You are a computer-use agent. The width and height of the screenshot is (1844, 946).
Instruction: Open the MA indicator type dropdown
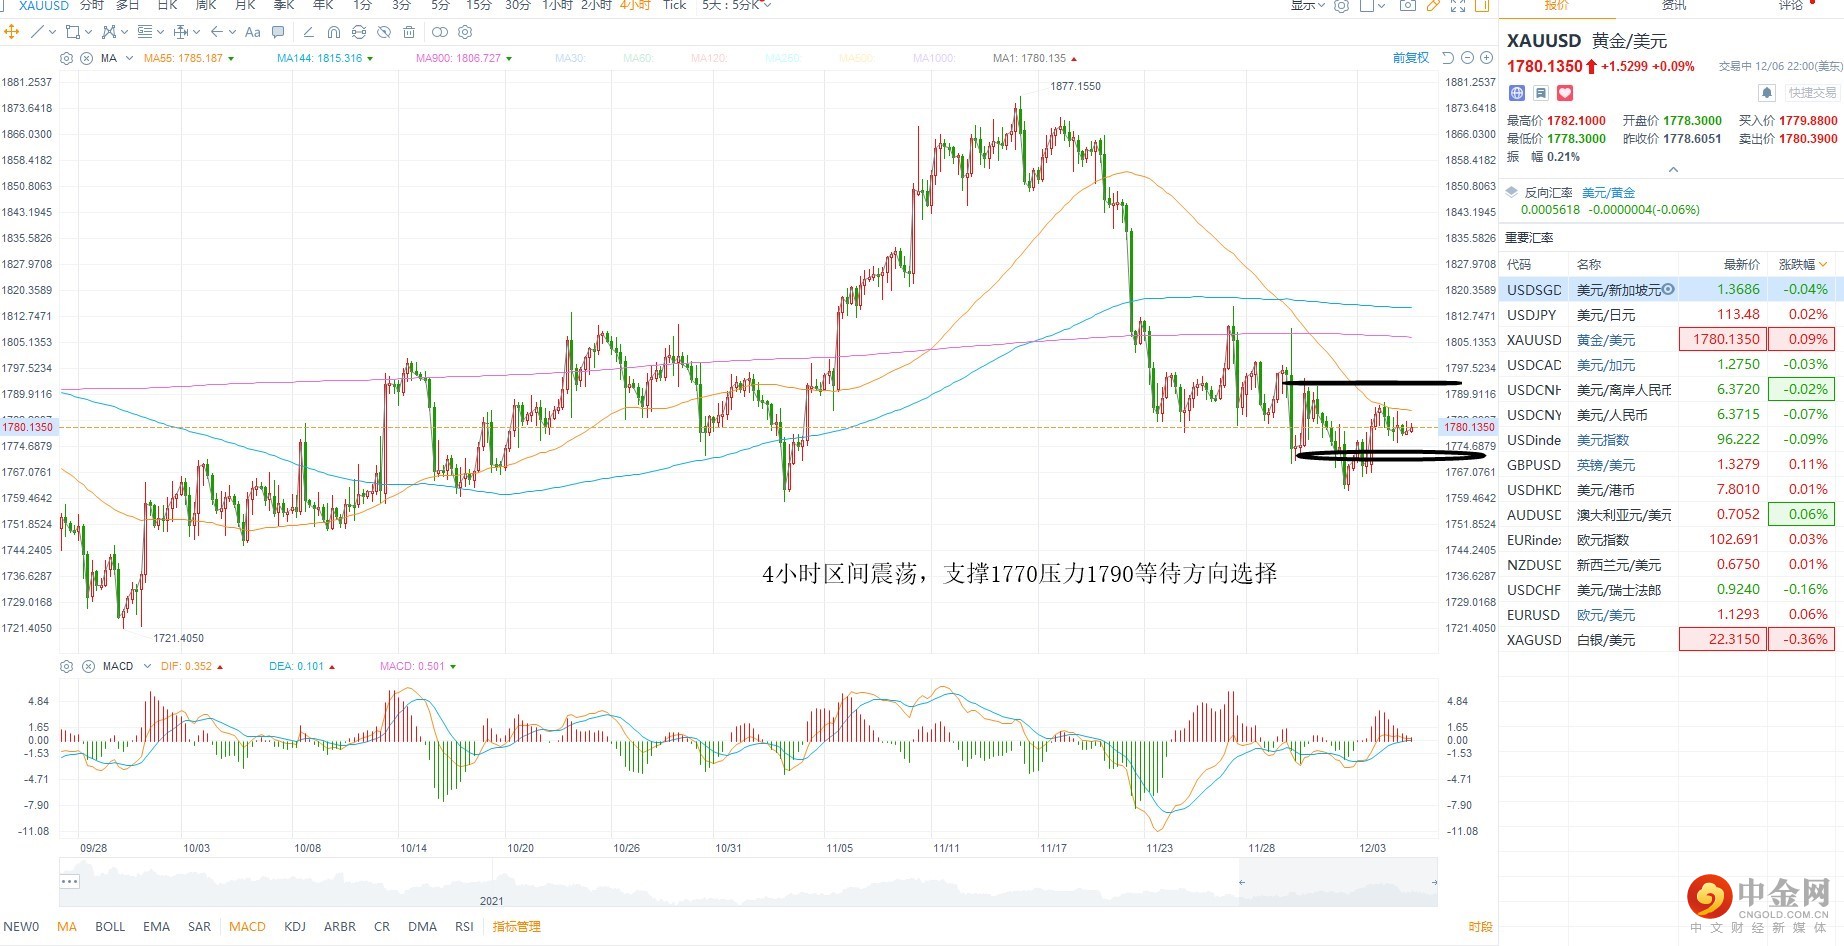(x=129, y=58)
